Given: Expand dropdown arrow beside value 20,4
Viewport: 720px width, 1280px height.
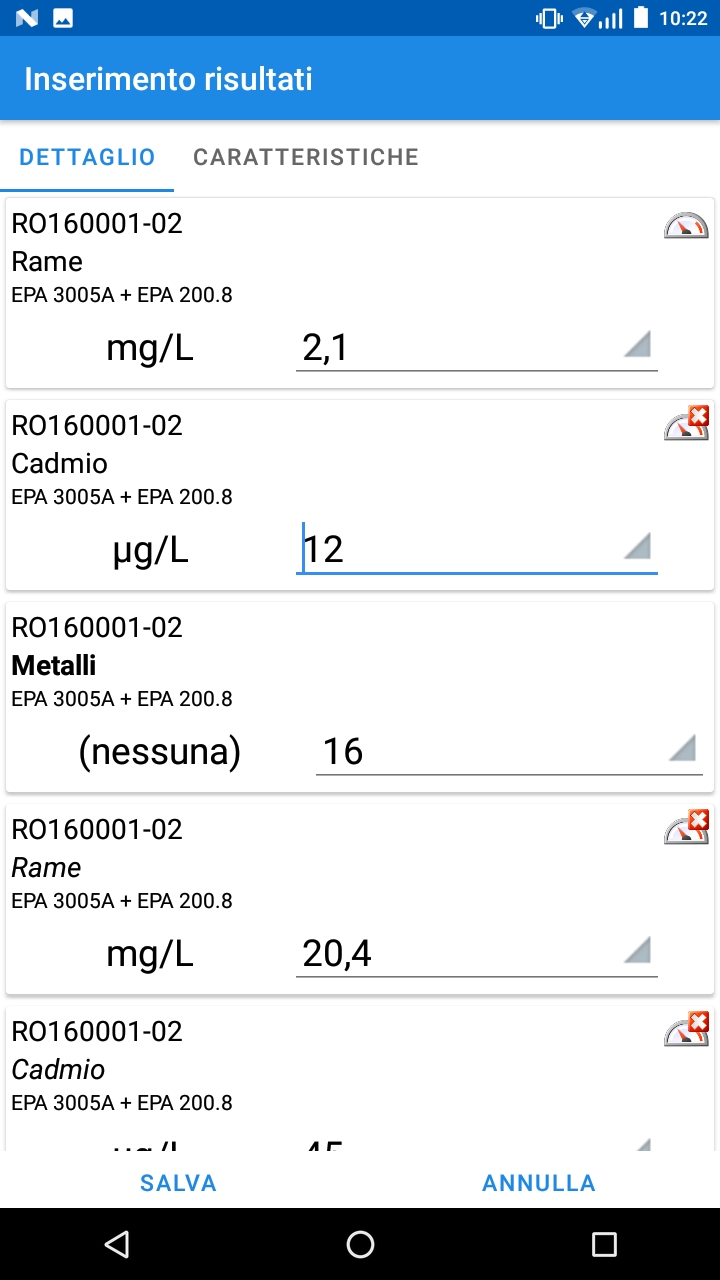Looking at the screenshot, I should (637, 950).
